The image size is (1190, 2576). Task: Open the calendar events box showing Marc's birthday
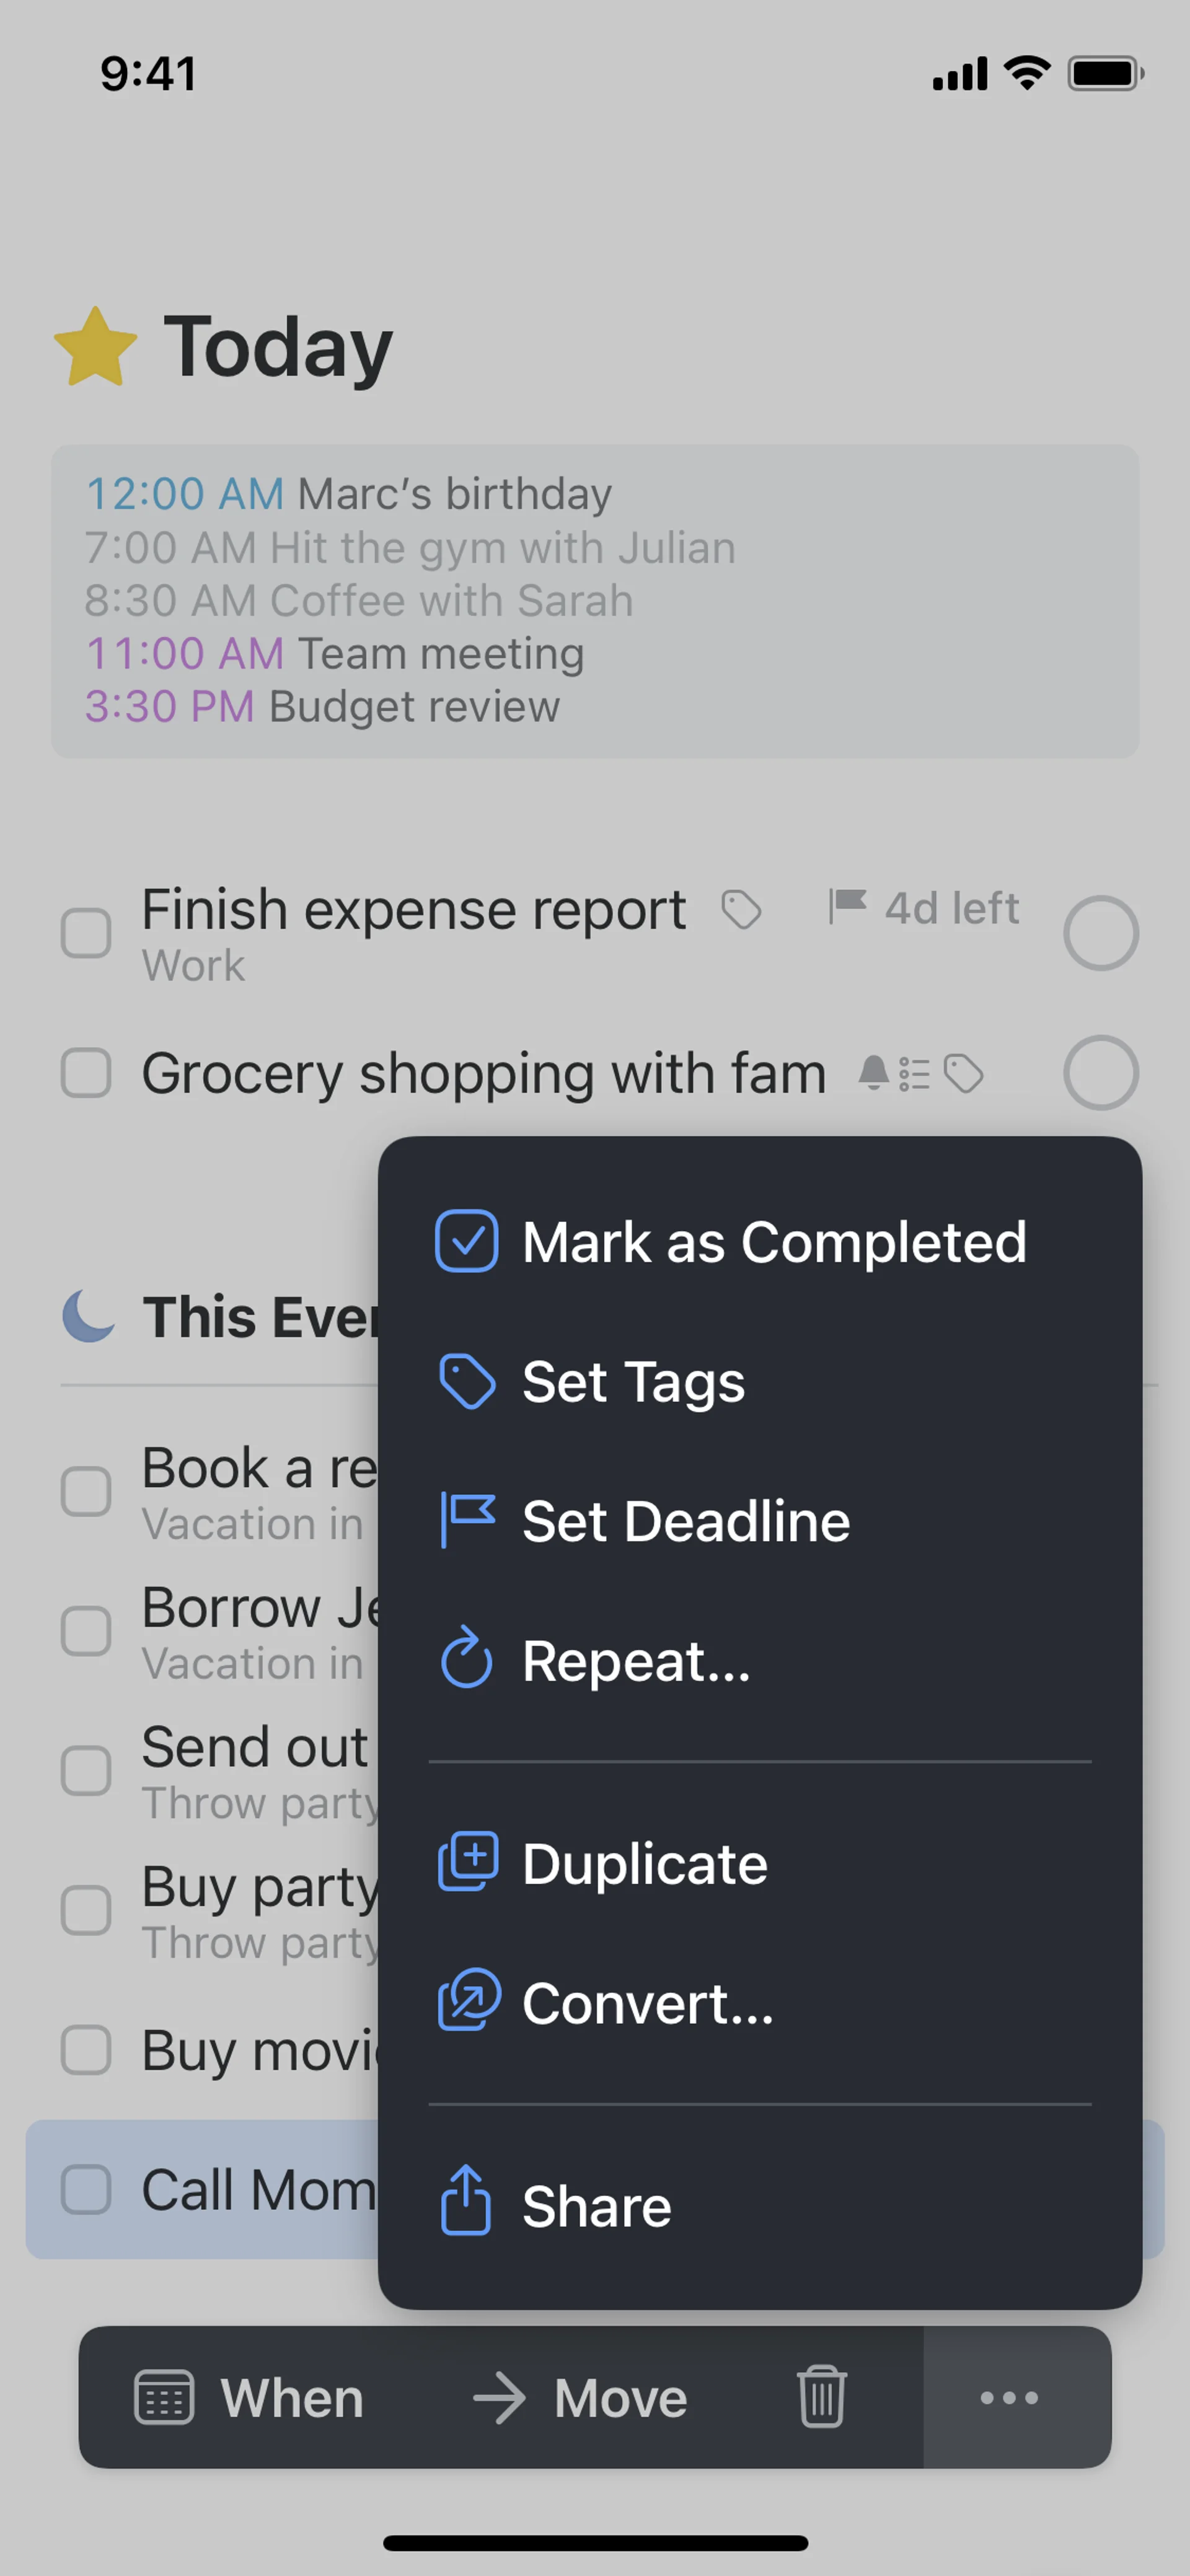[594, 601]
